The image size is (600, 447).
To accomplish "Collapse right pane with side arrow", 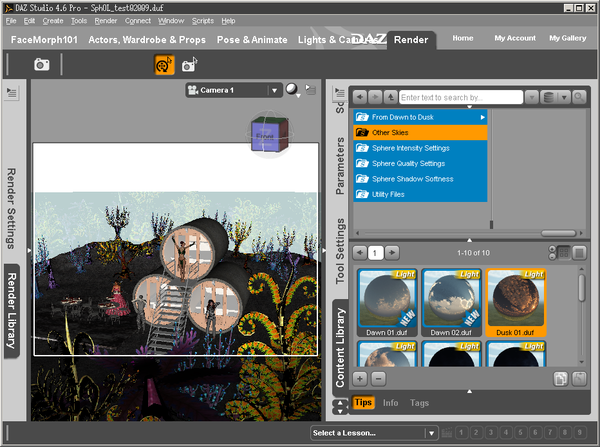I will click(x=323, y=250).
